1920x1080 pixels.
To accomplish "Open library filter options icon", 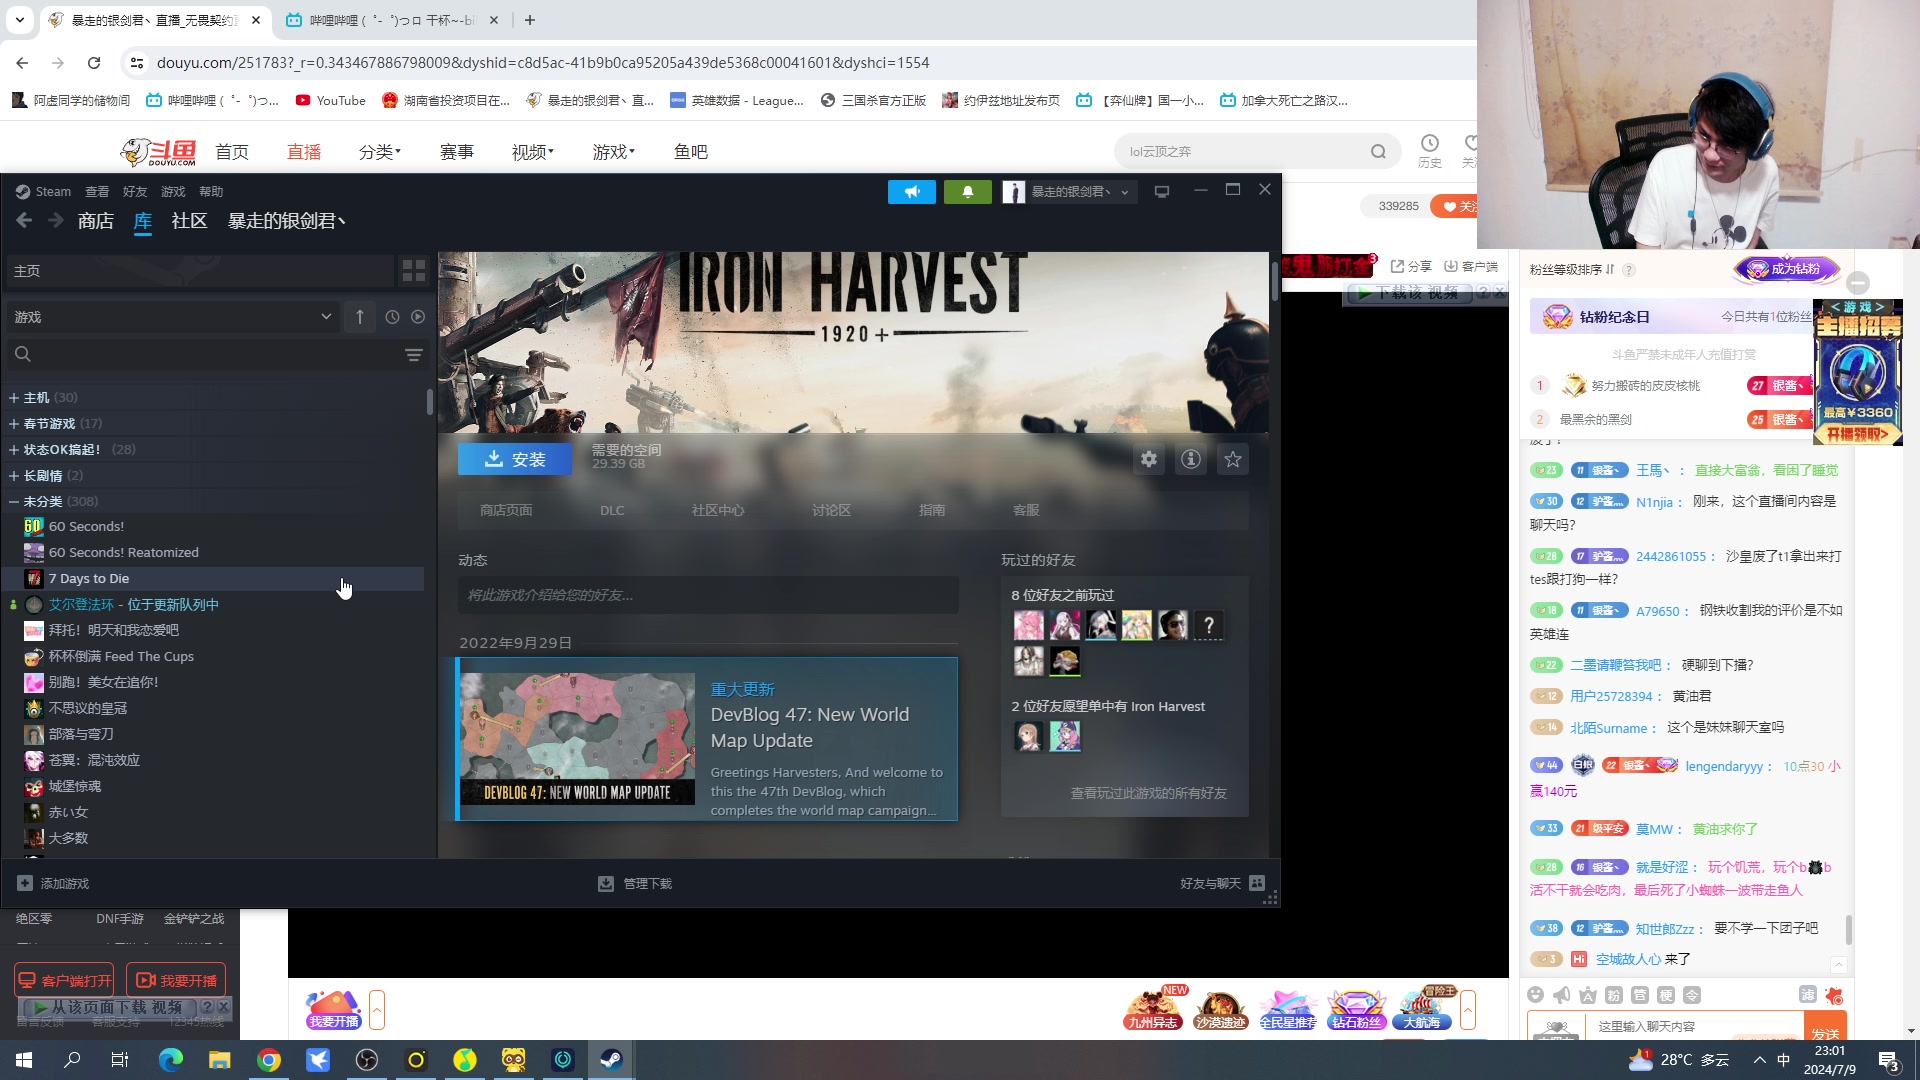I will 413,355.
